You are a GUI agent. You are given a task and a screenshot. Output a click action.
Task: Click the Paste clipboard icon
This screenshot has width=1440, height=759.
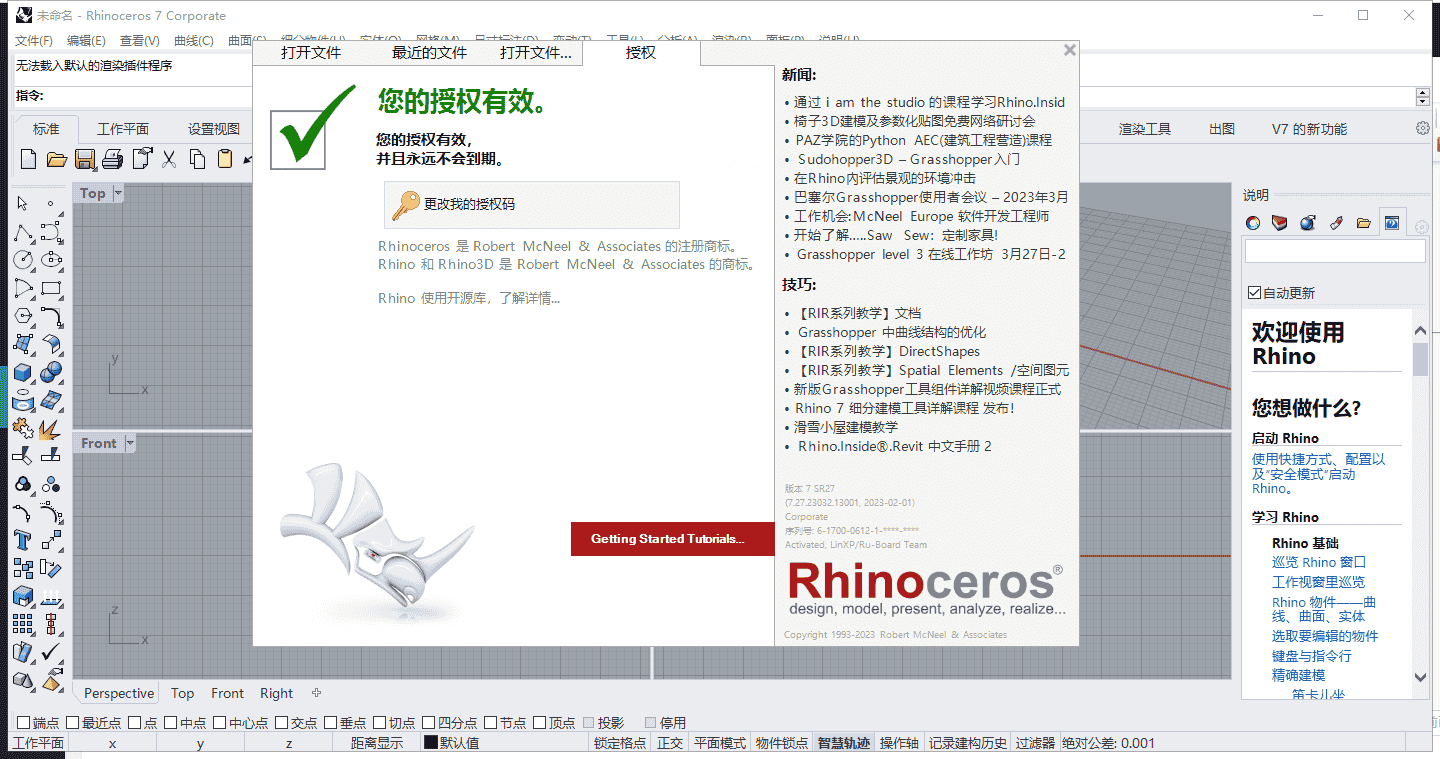[x=225, y=158]
